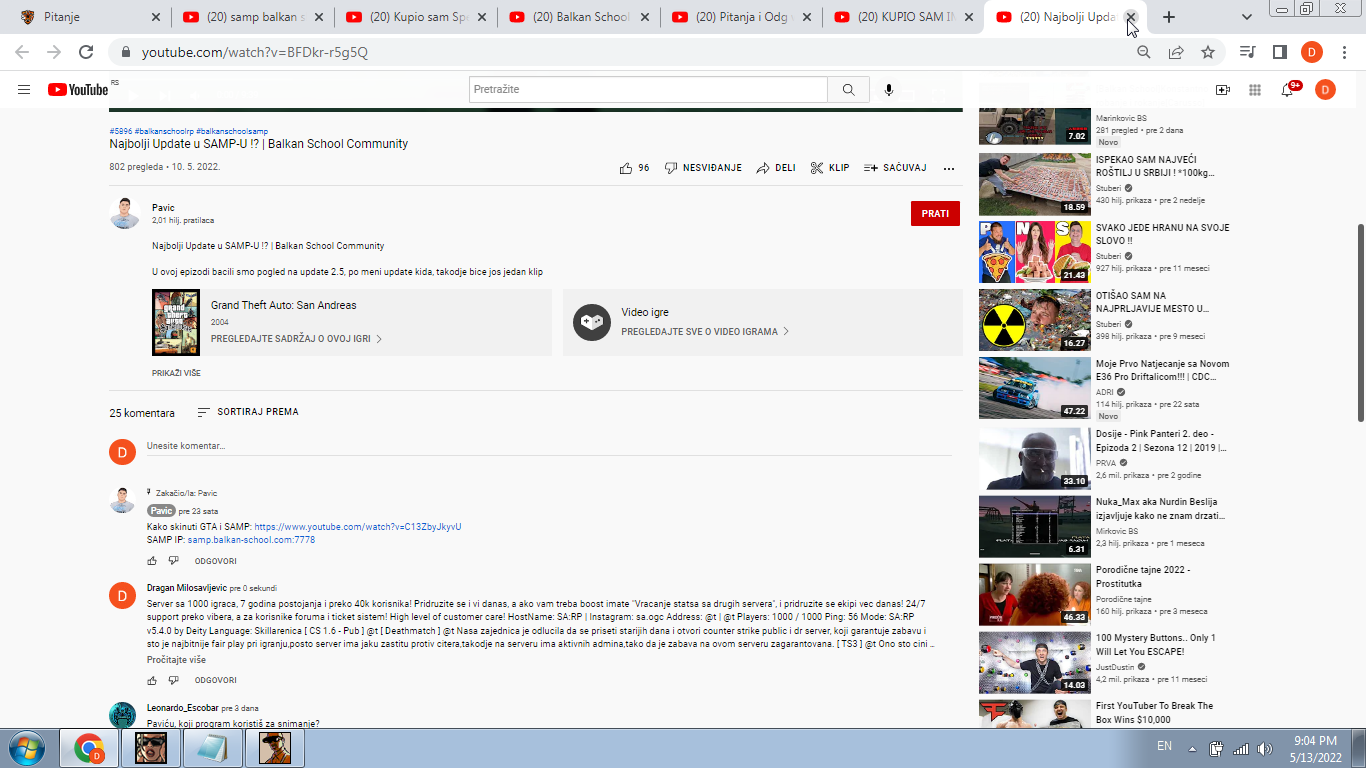Reply to Dragan Milosavljevic's comment
The height and width of the screenshot is (768, 1366).
215,680
